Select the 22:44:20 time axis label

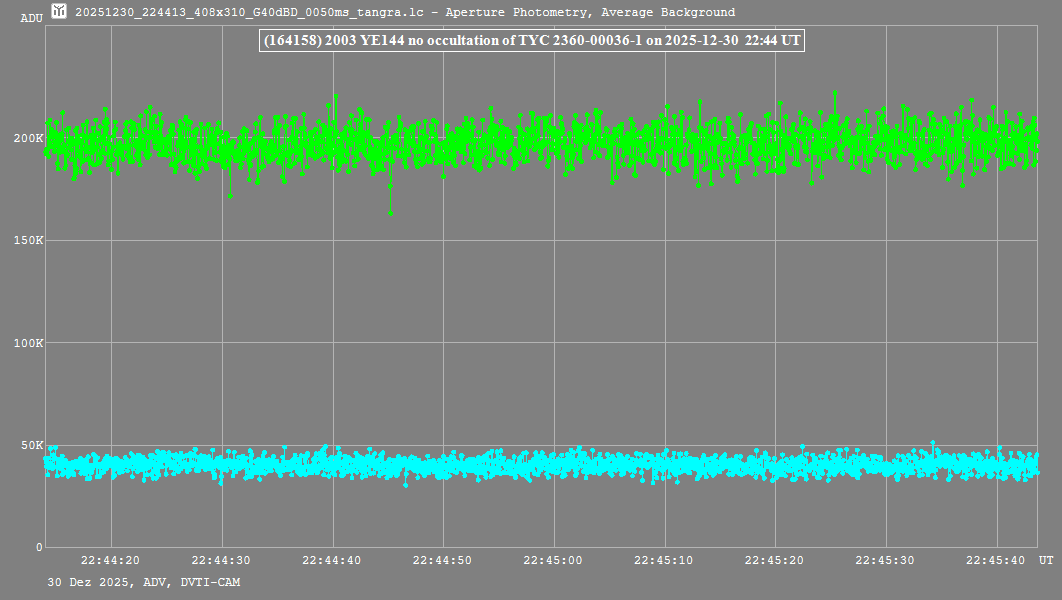coord(111,561)
